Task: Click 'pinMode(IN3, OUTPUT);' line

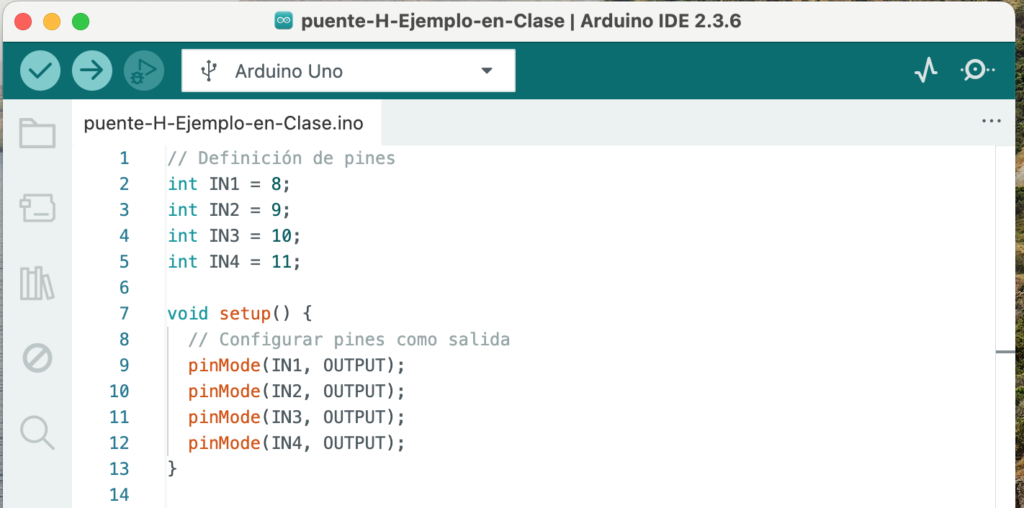Action: tap(296, 417)
